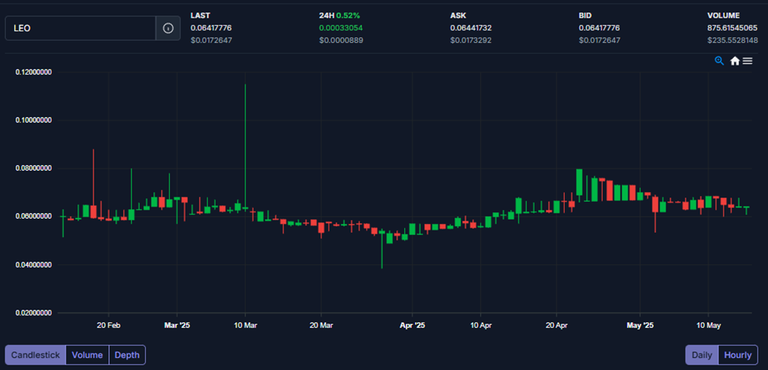This screenshot has height=370, width=768.
Task: Switch to Depth chart view
Action: pyautogui.click(x=127, y=355)
